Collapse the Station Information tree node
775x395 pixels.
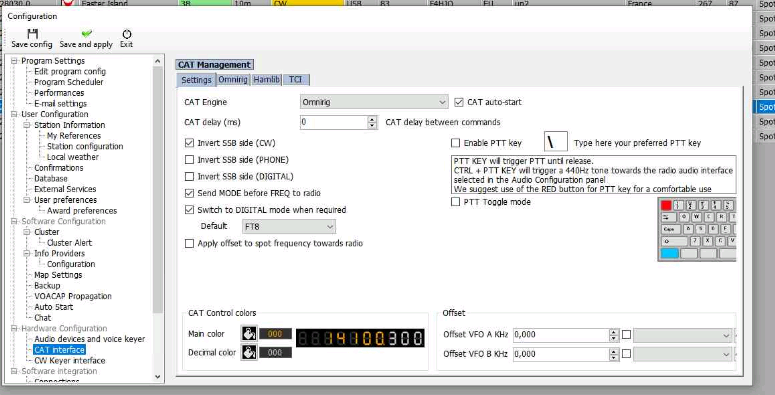(27, 125)
